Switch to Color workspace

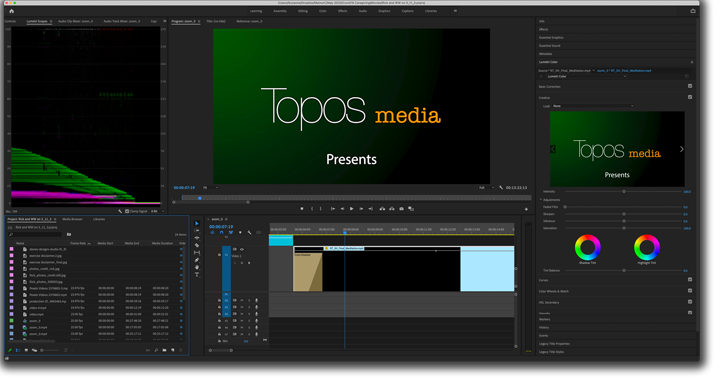[x=323, y=11]
